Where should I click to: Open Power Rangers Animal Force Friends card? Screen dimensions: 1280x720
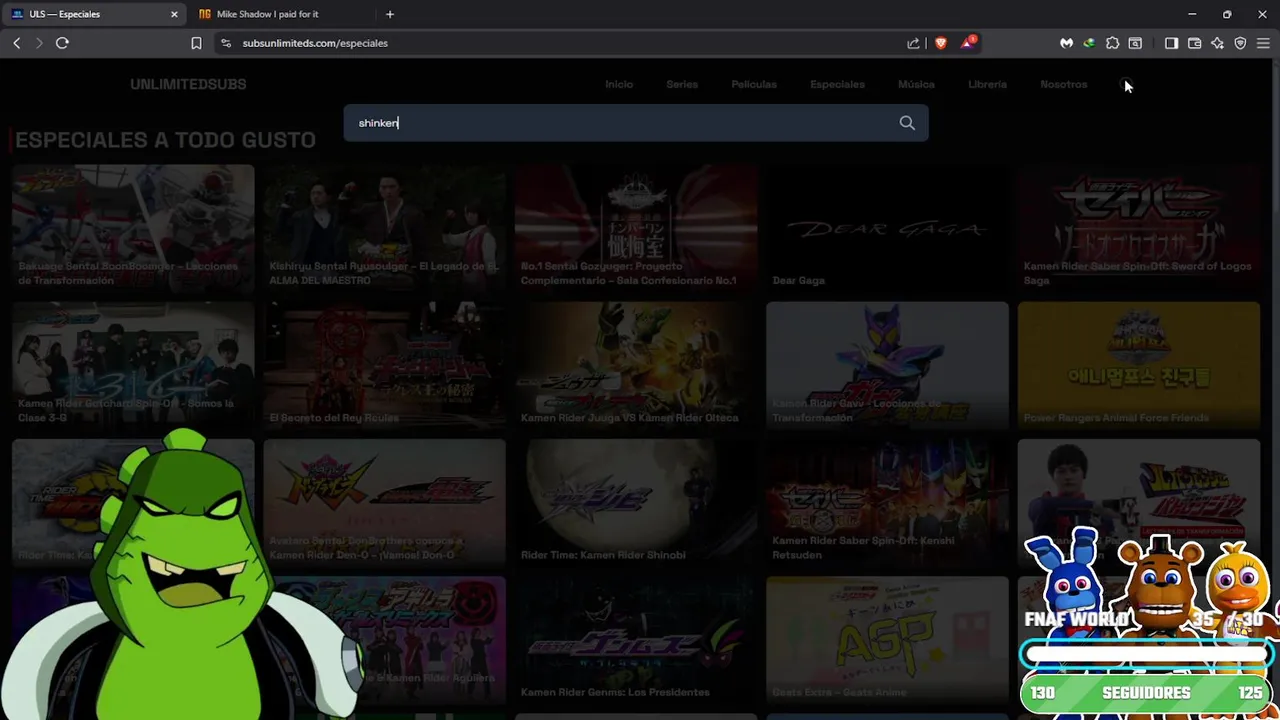click(x=1138, y=366)
